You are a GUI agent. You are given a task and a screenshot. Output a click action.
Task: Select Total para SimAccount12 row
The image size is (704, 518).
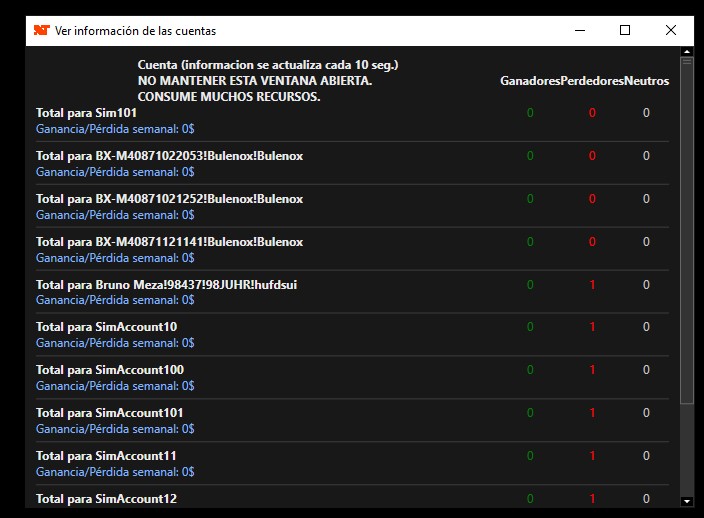point(106,498)
